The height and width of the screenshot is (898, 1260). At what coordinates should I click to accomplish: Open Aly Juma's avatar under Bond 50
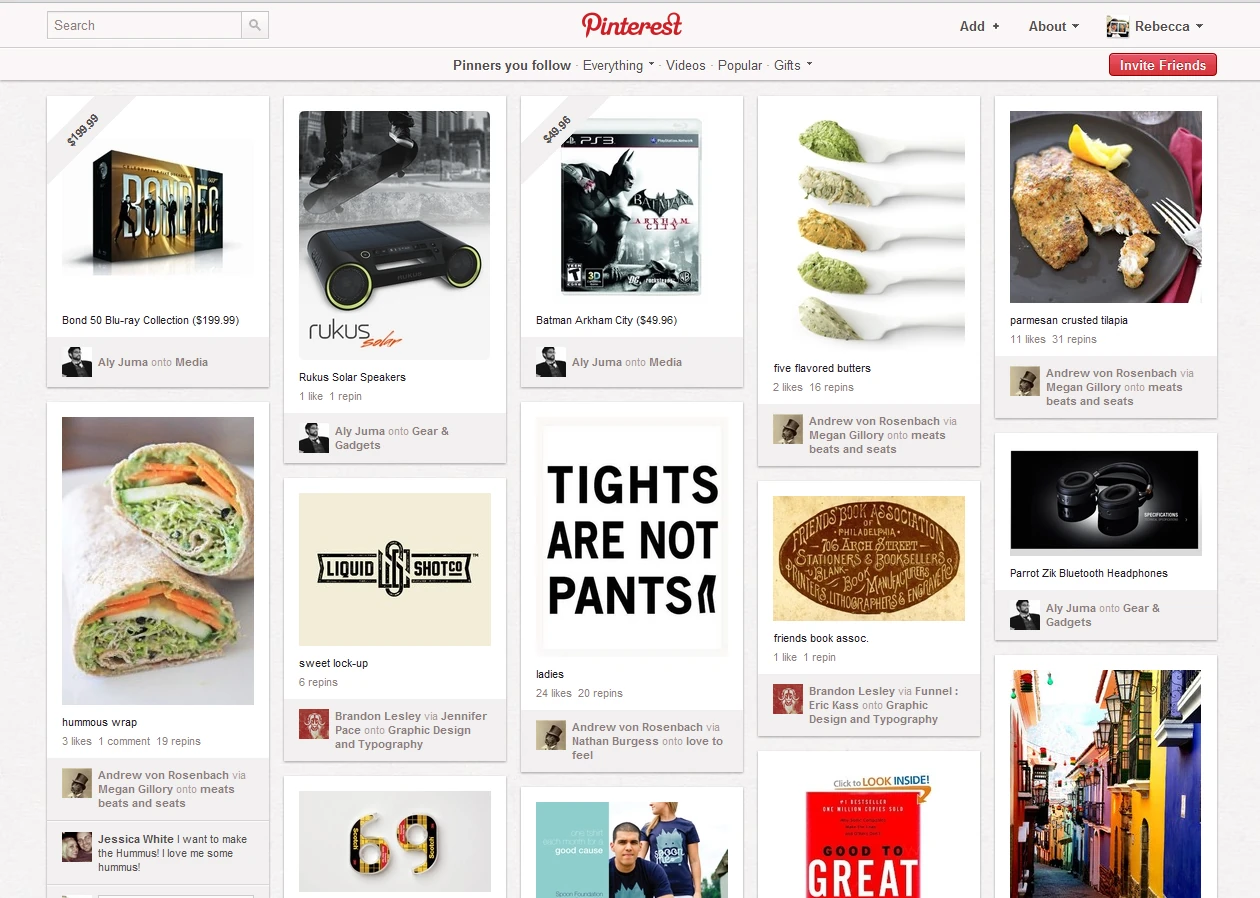coord(77,362)
